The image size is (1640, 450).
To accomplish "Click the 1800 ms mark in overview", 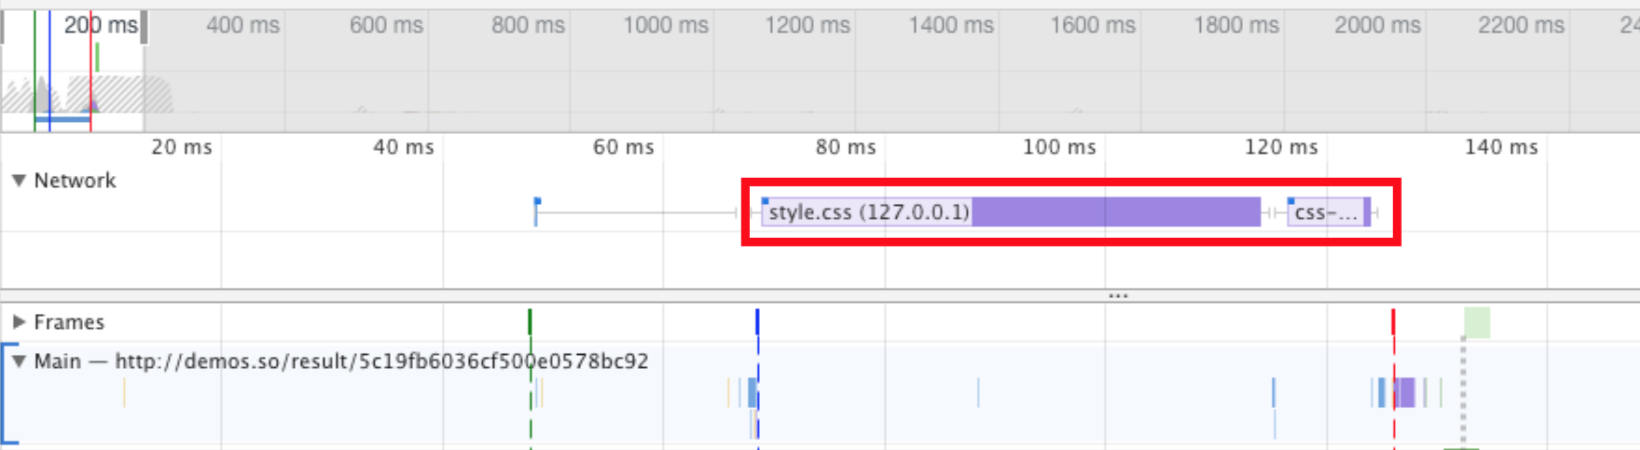I will [1236, 25].
